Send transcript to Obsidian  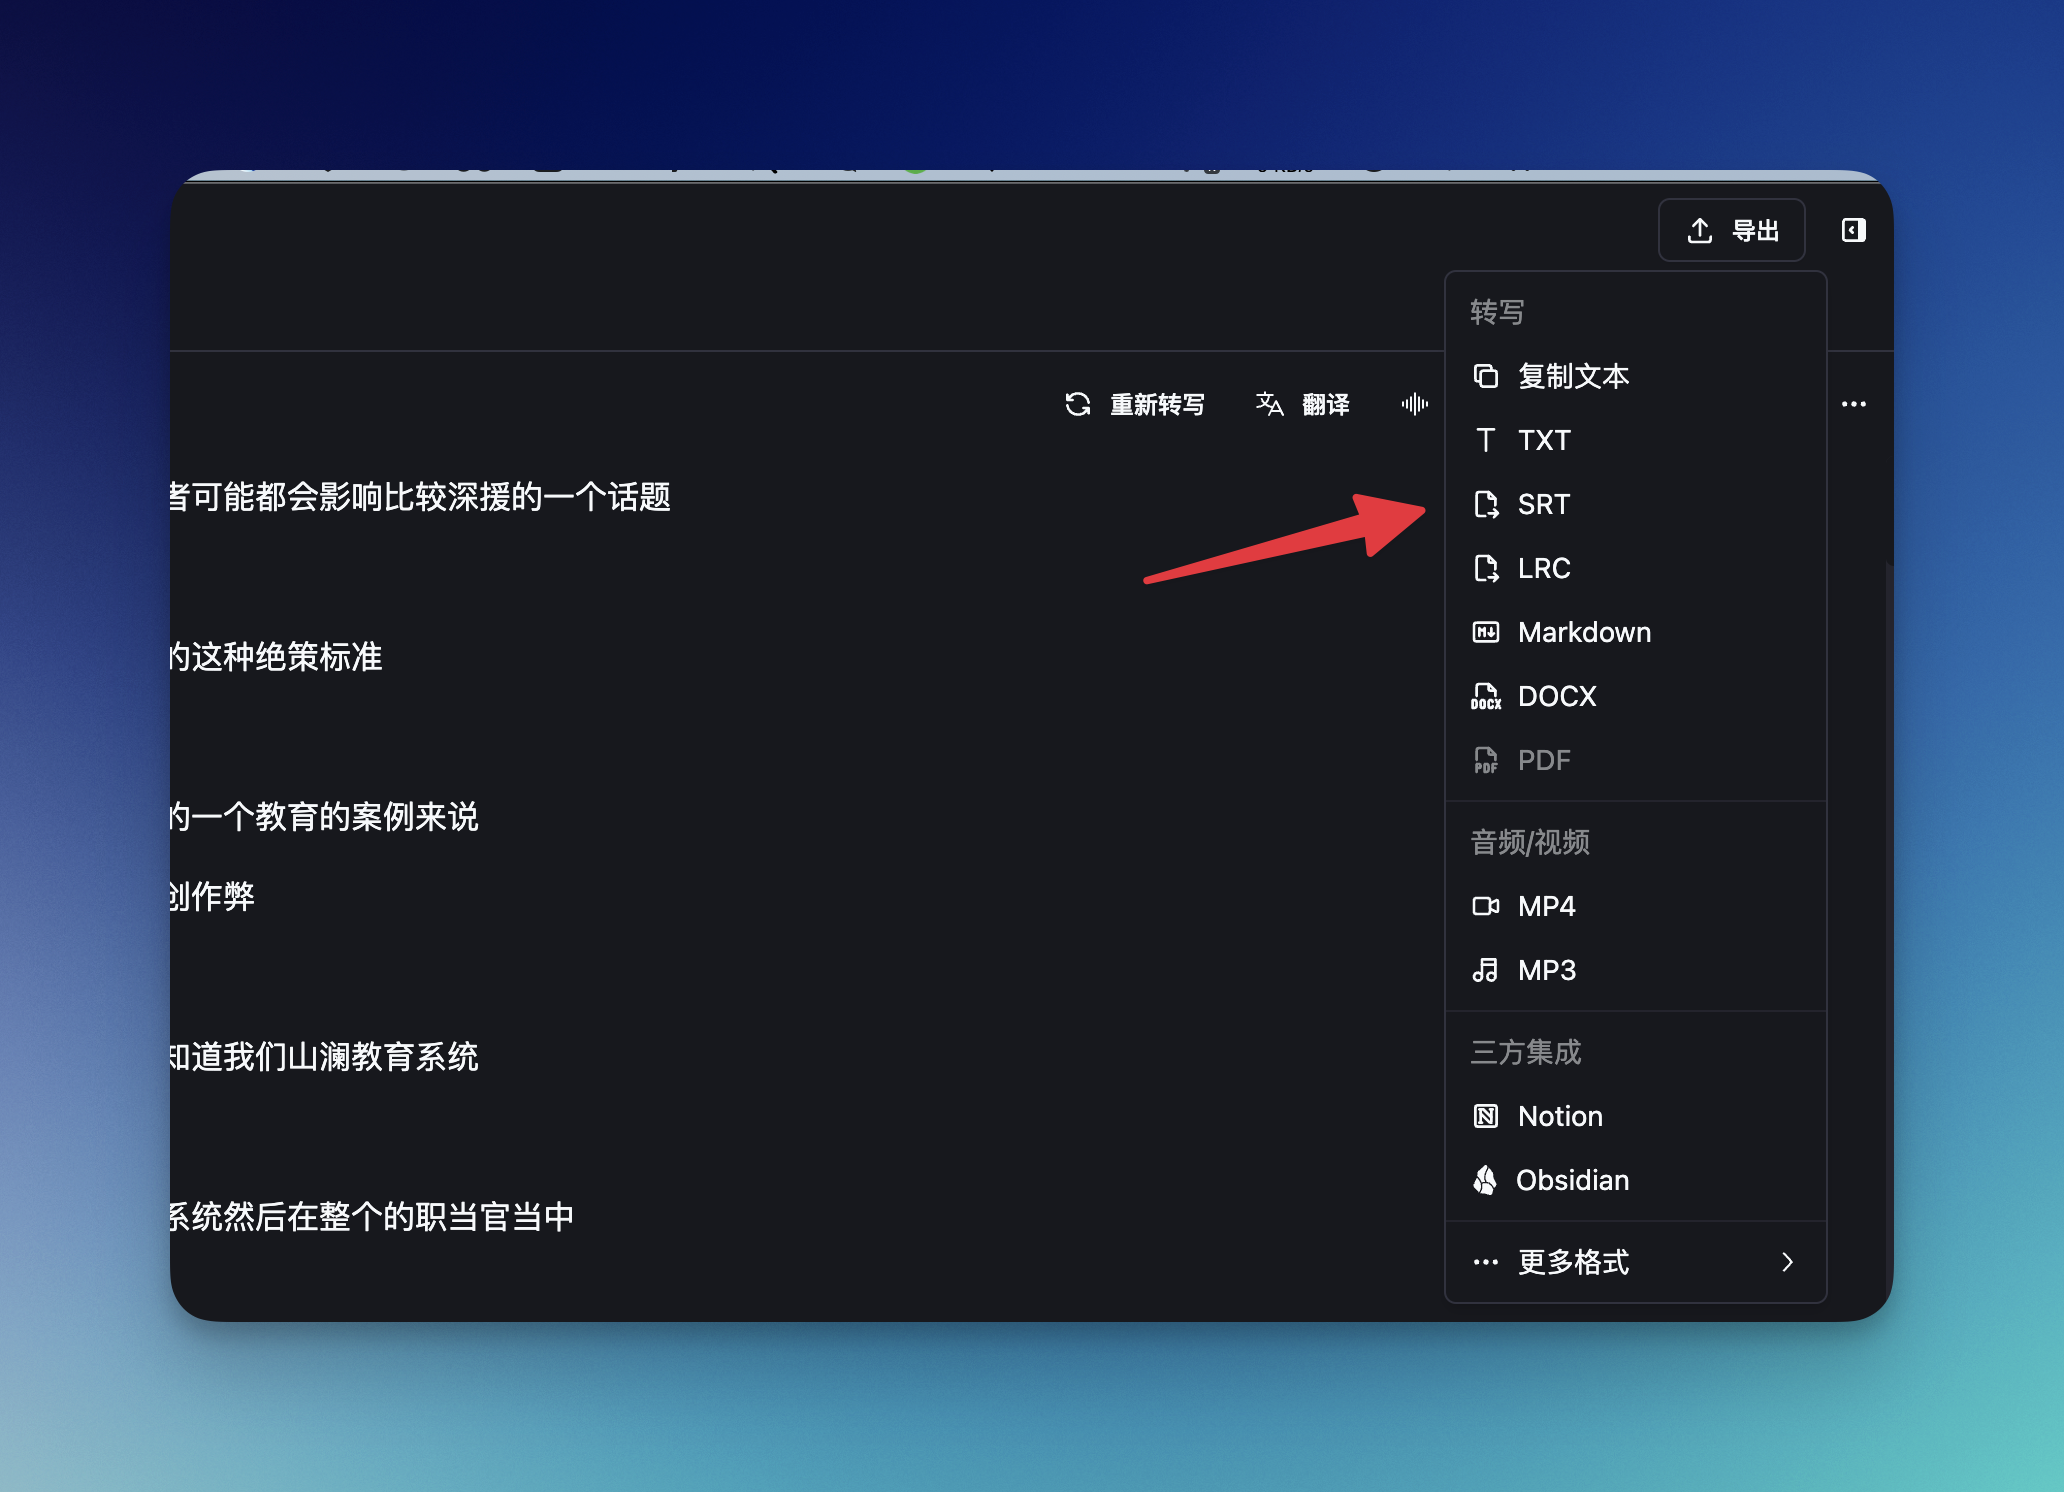coord(1636,1180)
